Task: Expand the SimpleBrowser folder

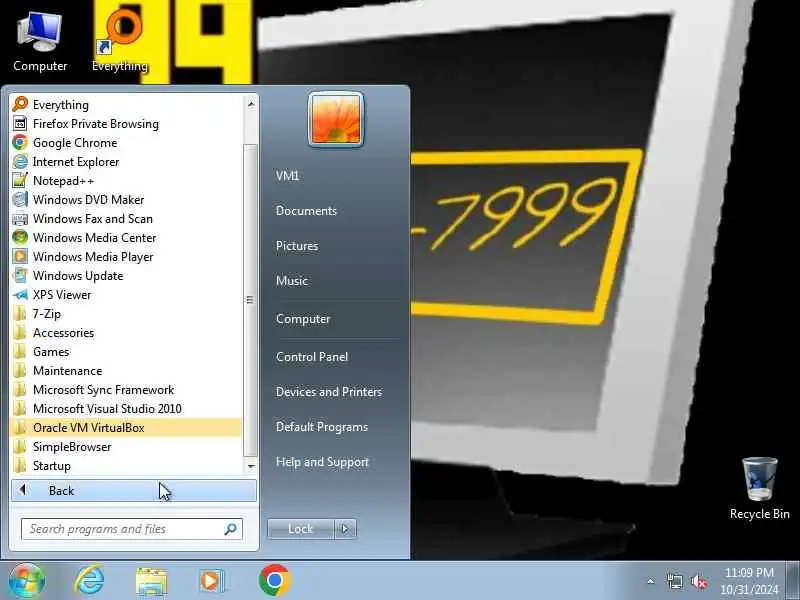Action: (126, 446)
